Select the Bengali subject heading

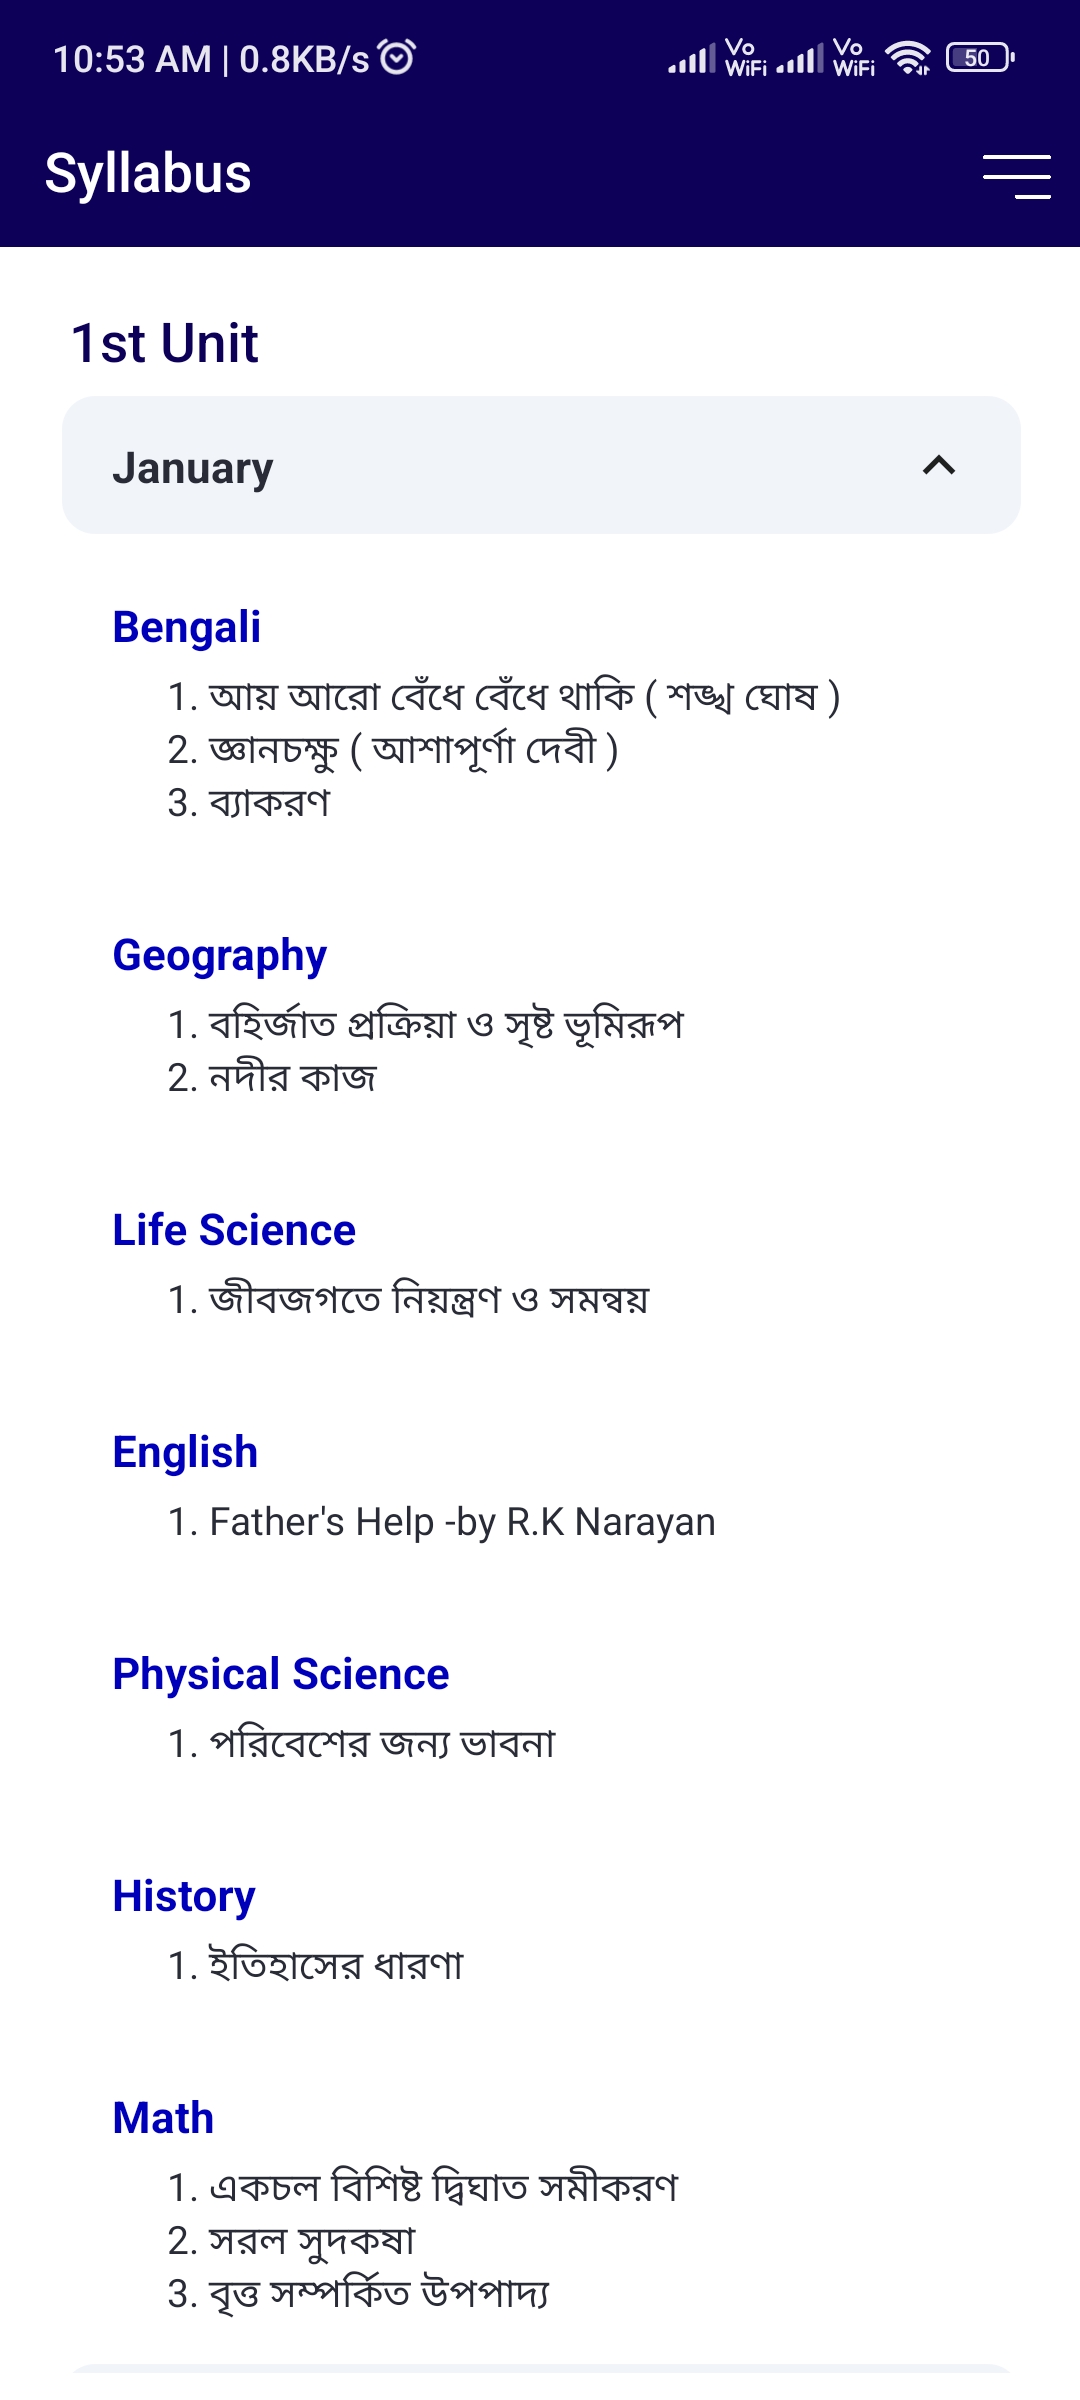click(187, 628)
